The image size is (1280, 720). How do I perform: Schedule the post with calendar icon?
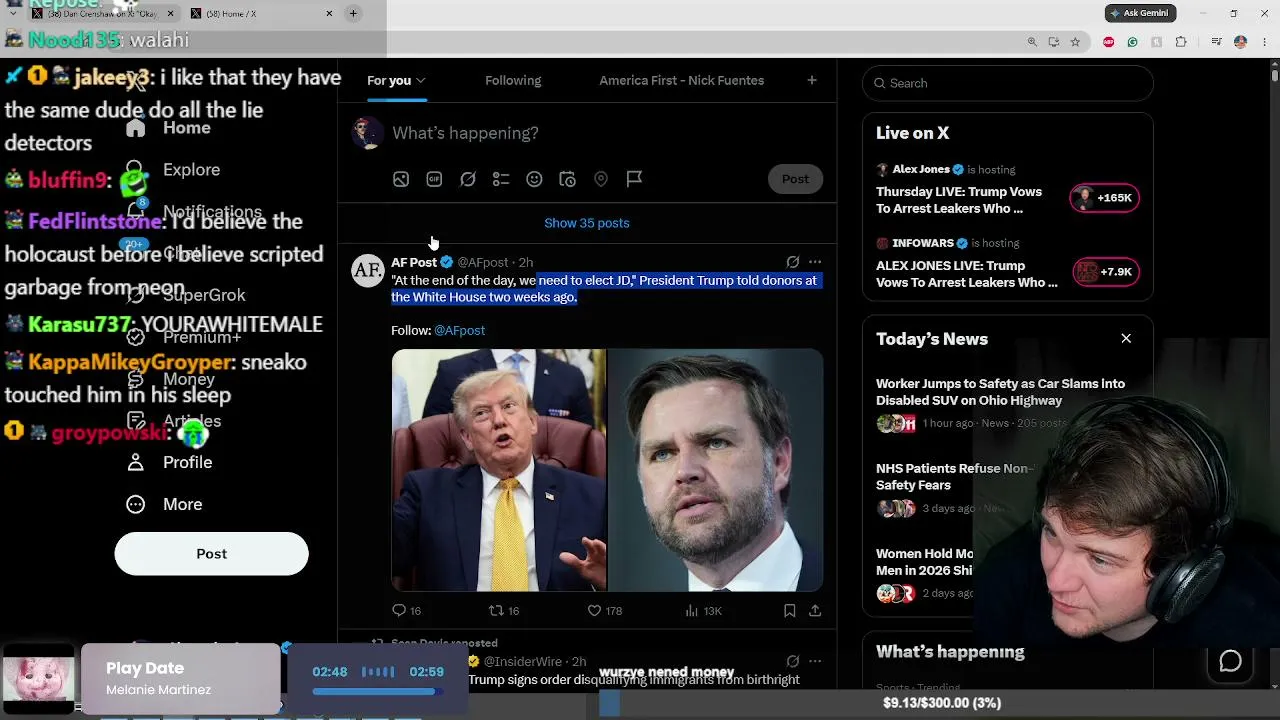(567, 179)
